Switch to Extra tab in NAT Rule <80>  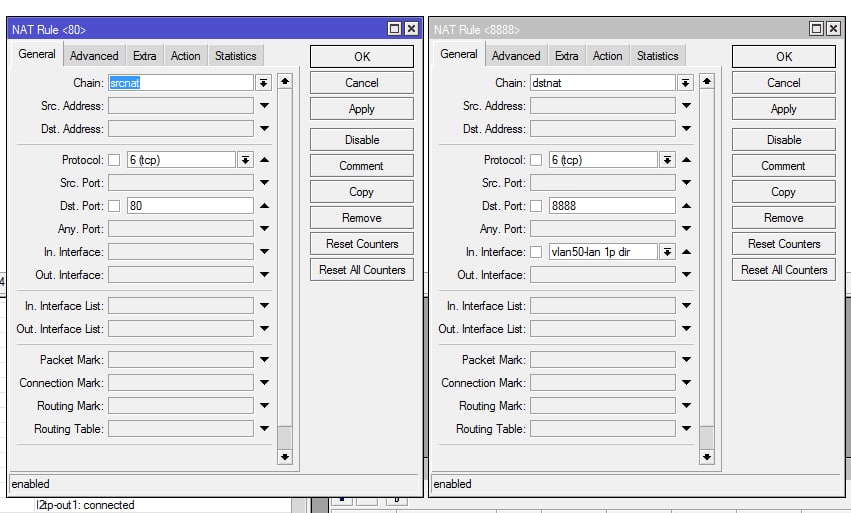(x=145, y=55)
